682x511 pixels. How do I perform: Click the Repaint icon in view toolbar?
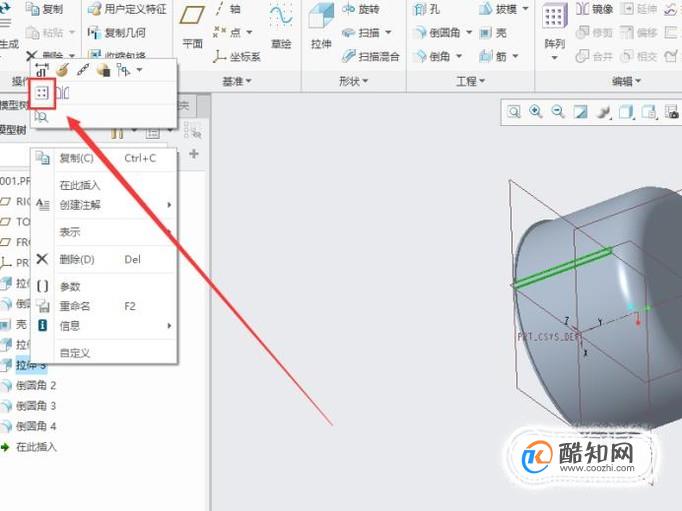coord(580,112)
